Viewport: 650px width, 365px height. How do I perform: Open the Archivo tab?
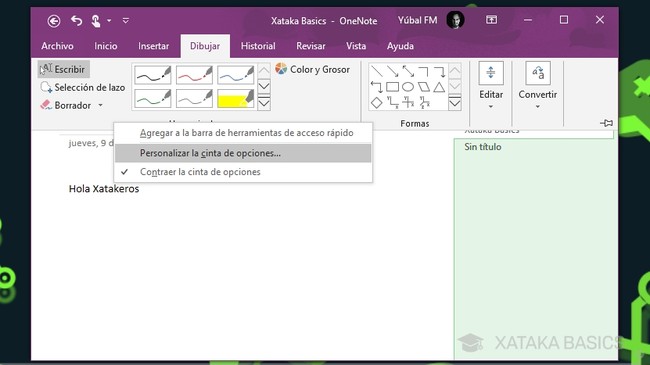pos(57,46)
